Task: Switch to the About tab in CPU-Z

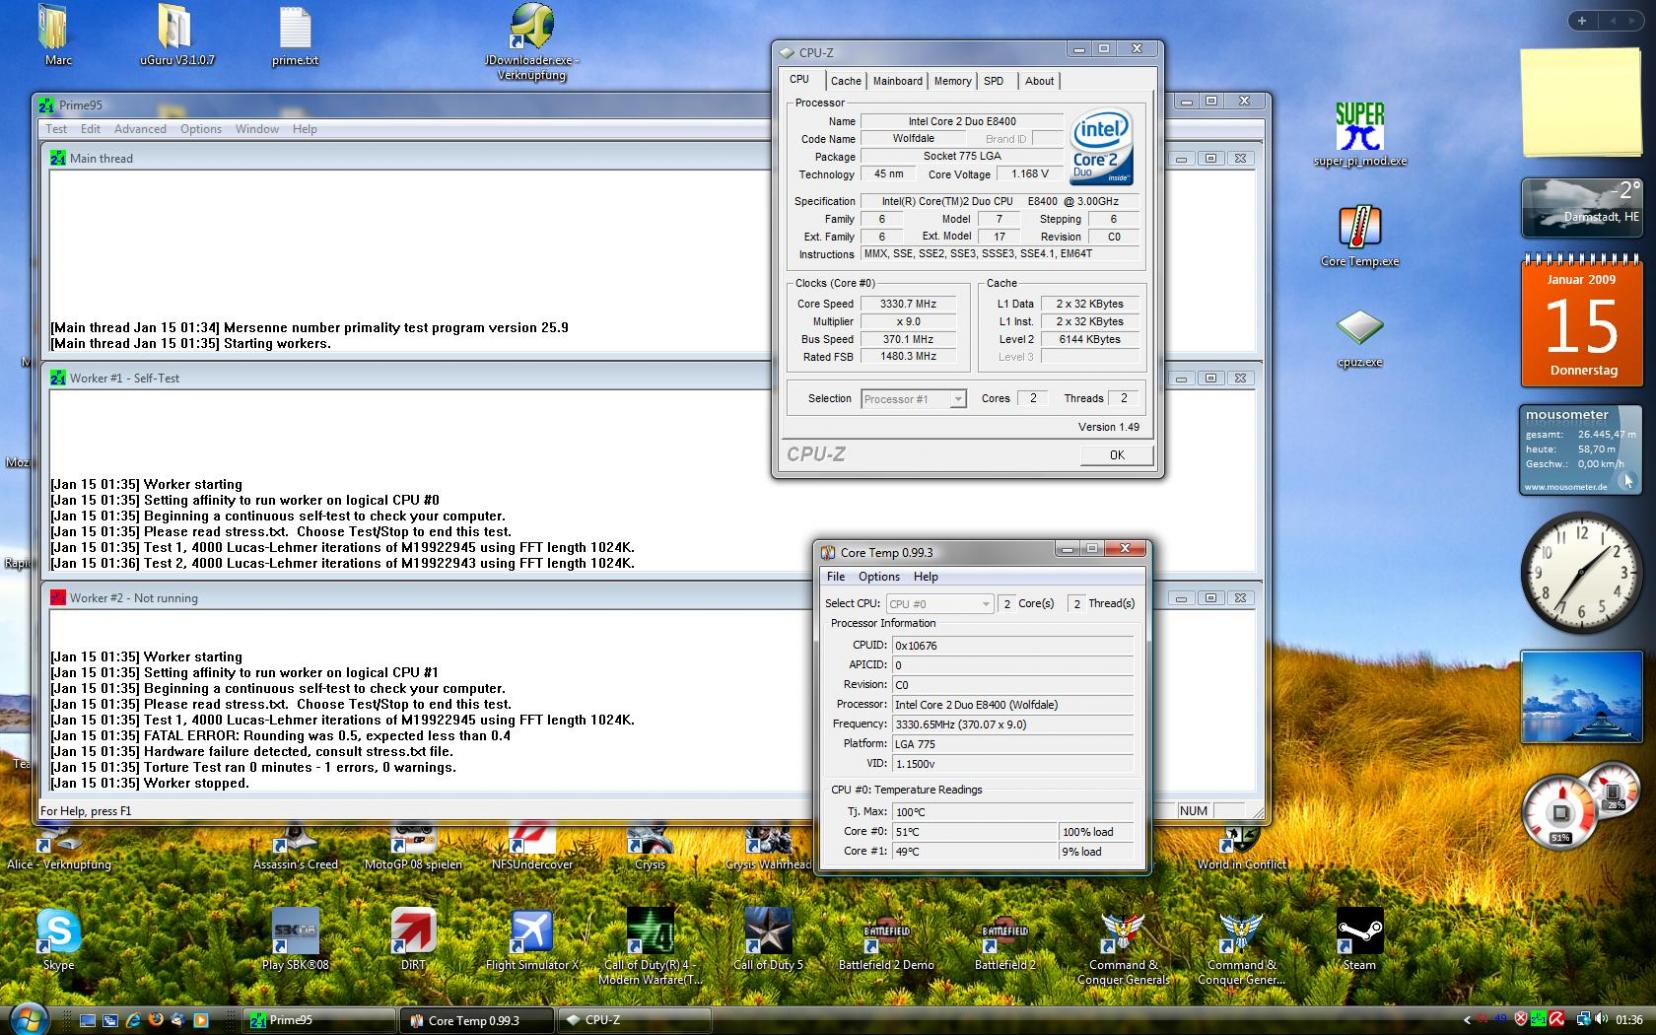Action: 1039,81
